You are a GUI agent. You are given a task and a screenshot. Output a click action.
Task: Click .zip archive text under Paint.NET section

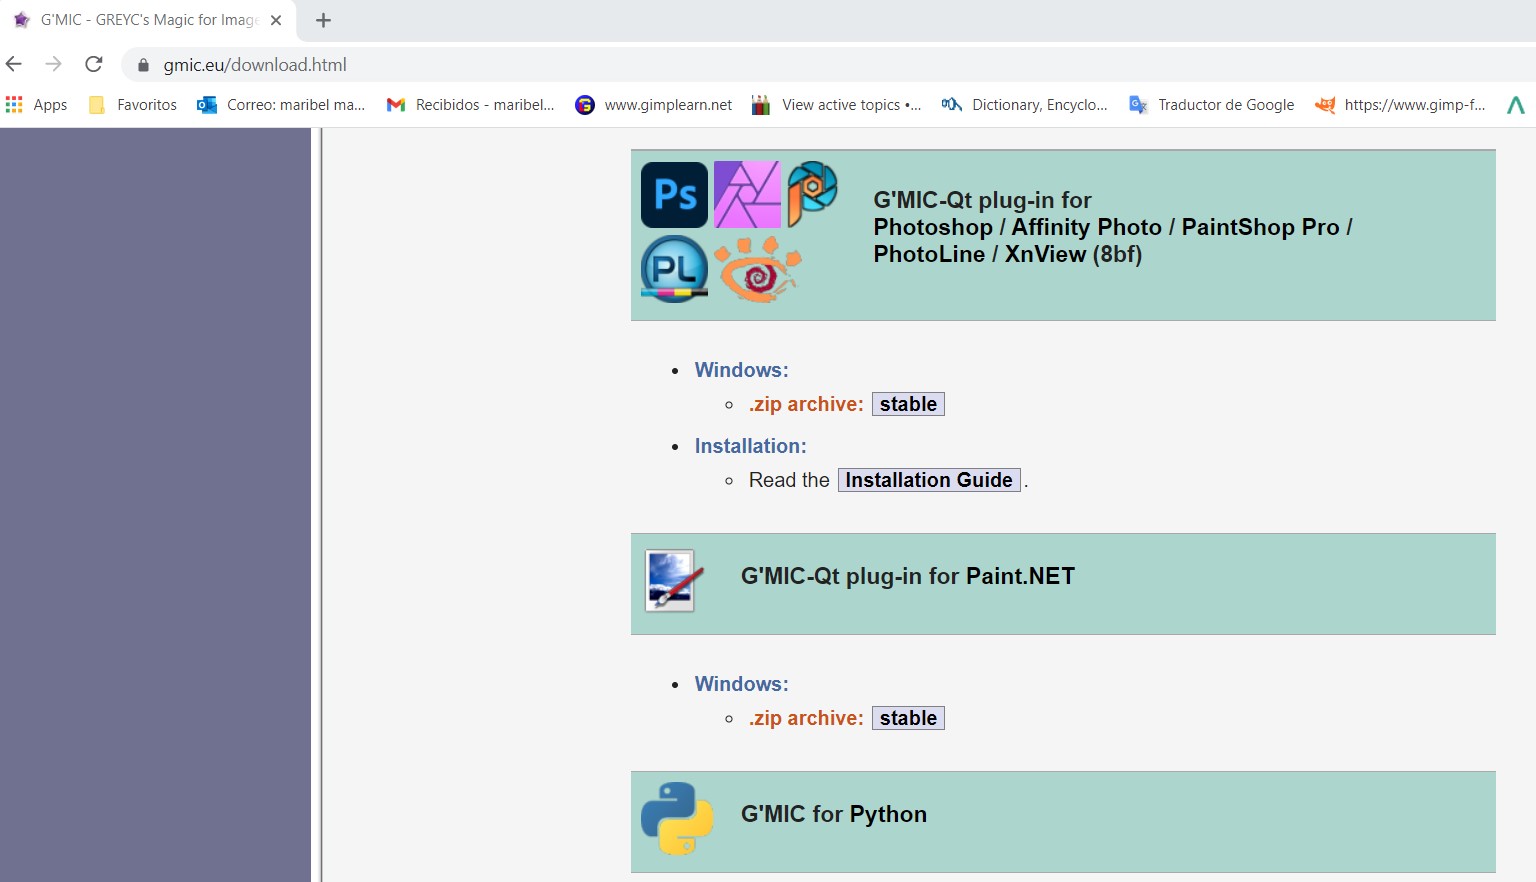pos(806,718)
